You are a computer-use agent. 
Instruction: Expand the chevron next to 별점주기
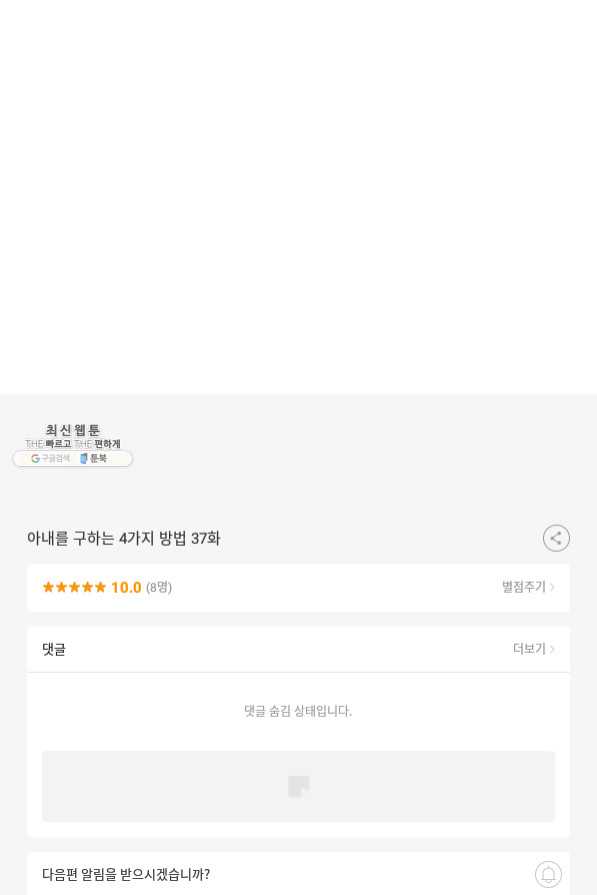(552, 587)
